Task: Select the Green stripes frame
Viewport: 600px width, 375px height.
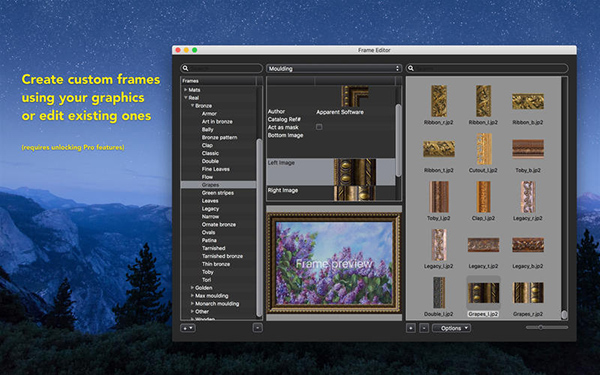Action: tap(217, 193)
